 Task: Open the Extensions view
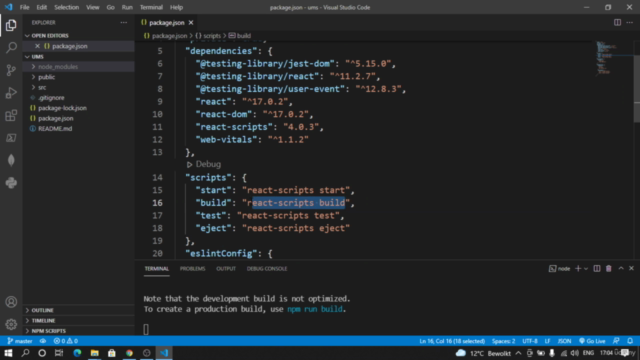pyautogui.click(x=11, y=116)
